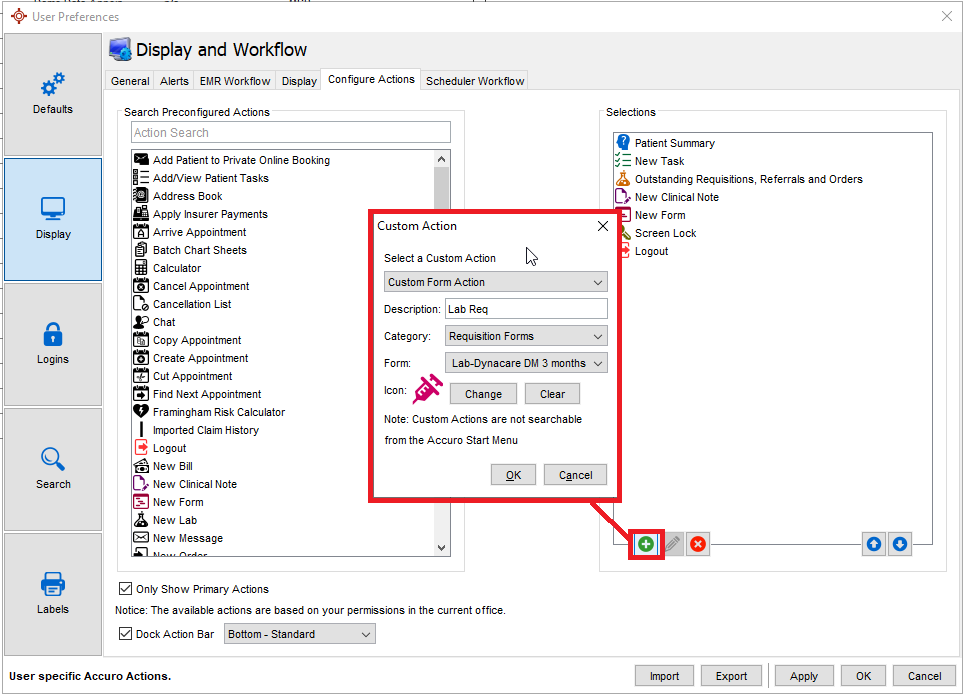Toggle Only Show Primary Actions checkbox
965x697 pixels.
(126, 589)
